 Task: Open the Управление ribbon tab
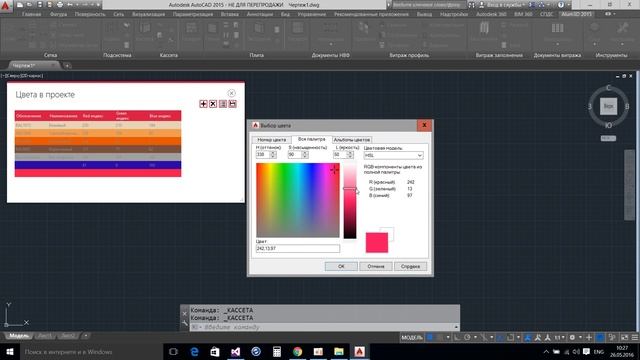pyautogui.click(x=311, y=14)
